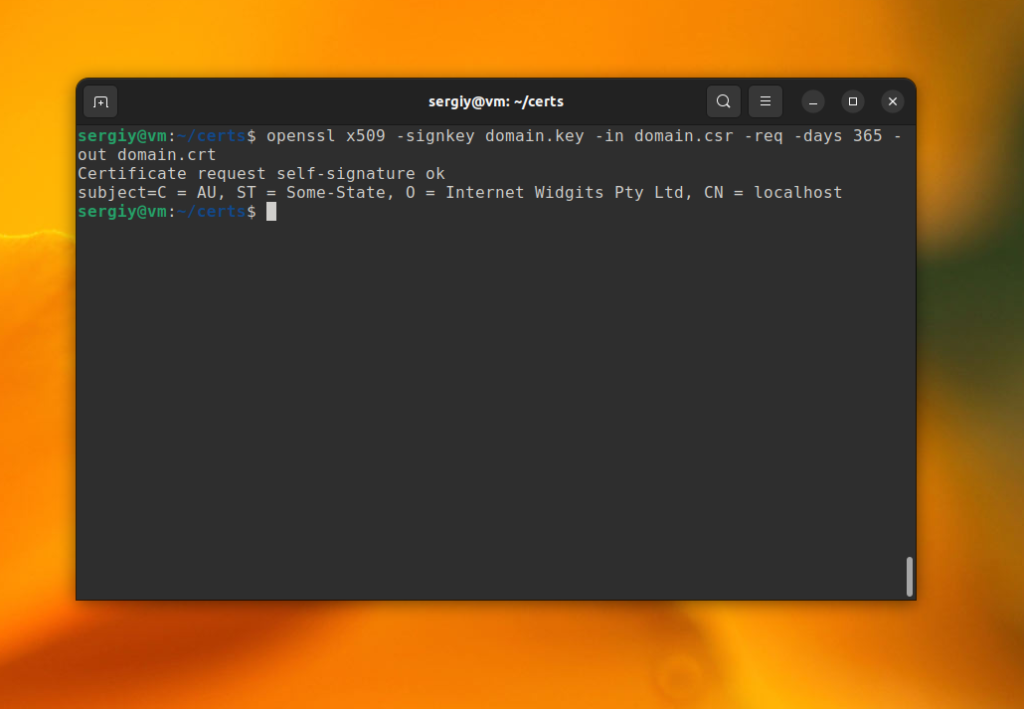1024x709 pixels.
Task: Maximize the terminal window
Action: point(853,102)
